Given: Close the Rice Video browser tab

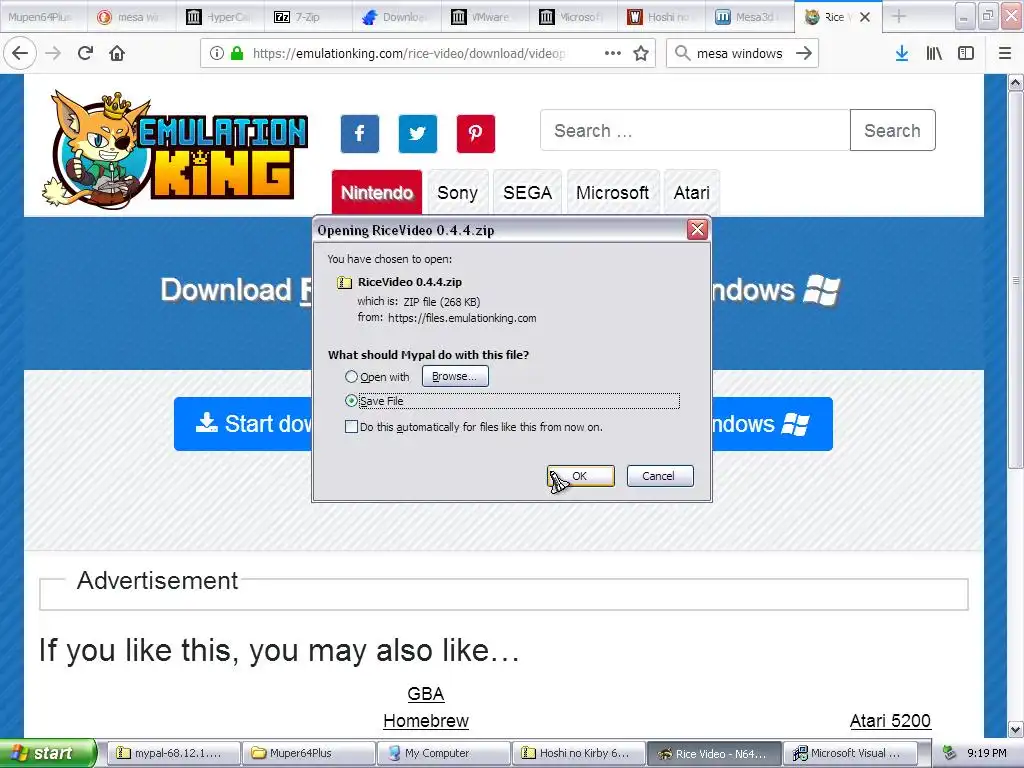Looking at the screenshot, I should (865, 17).
